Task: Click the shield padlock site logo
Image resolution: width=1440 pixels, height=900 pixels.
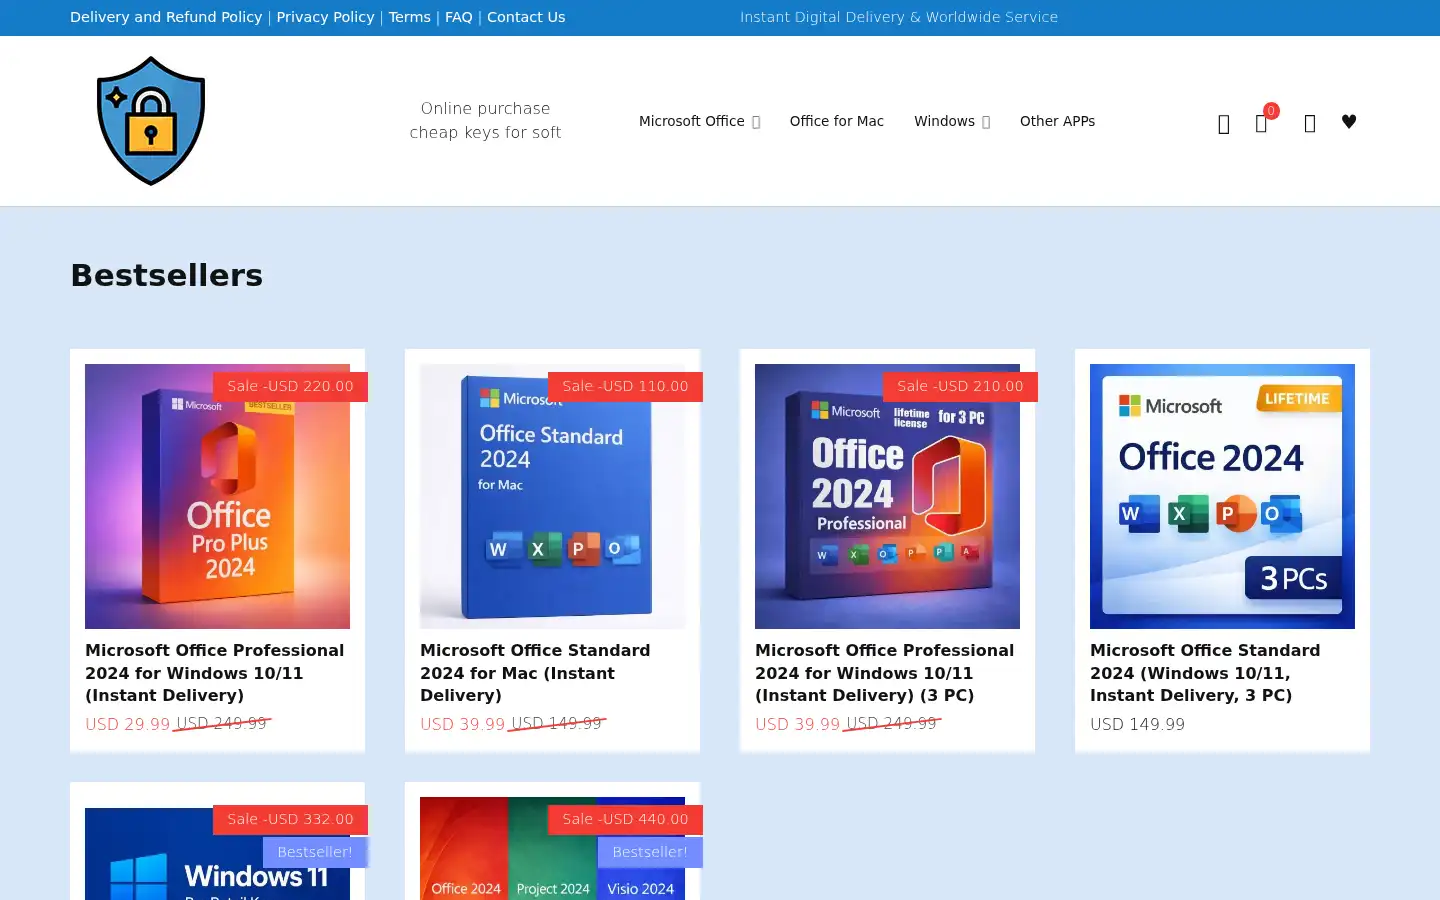Action: [151, 121]
